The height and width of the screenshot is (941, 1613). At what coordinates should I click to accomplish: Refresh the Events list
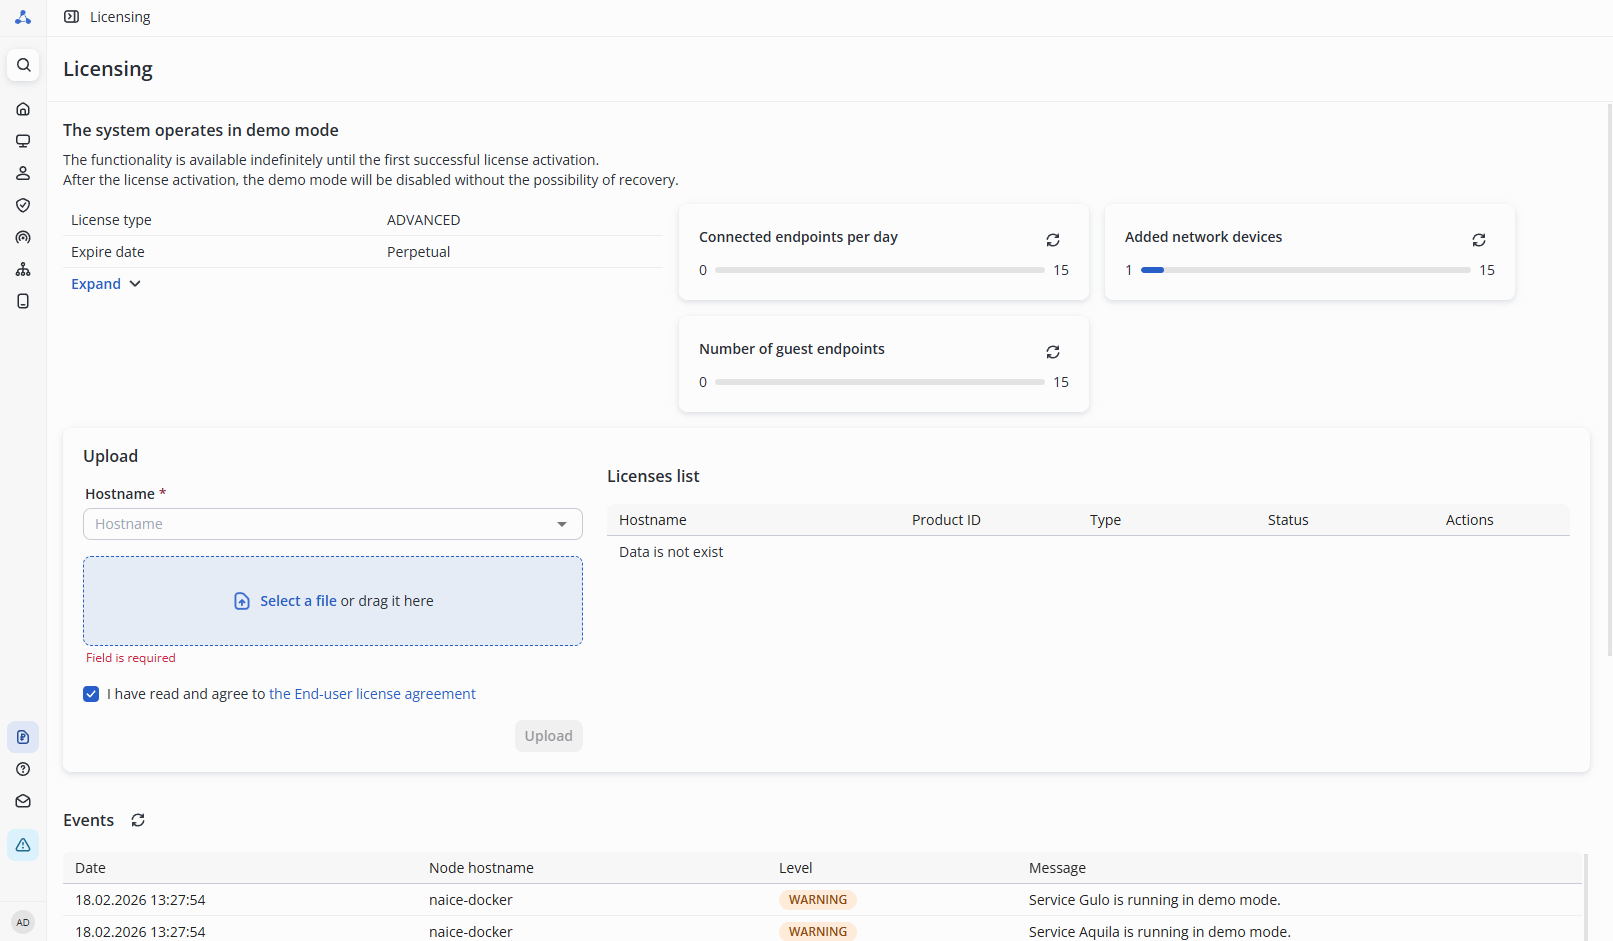coord(138,820)
